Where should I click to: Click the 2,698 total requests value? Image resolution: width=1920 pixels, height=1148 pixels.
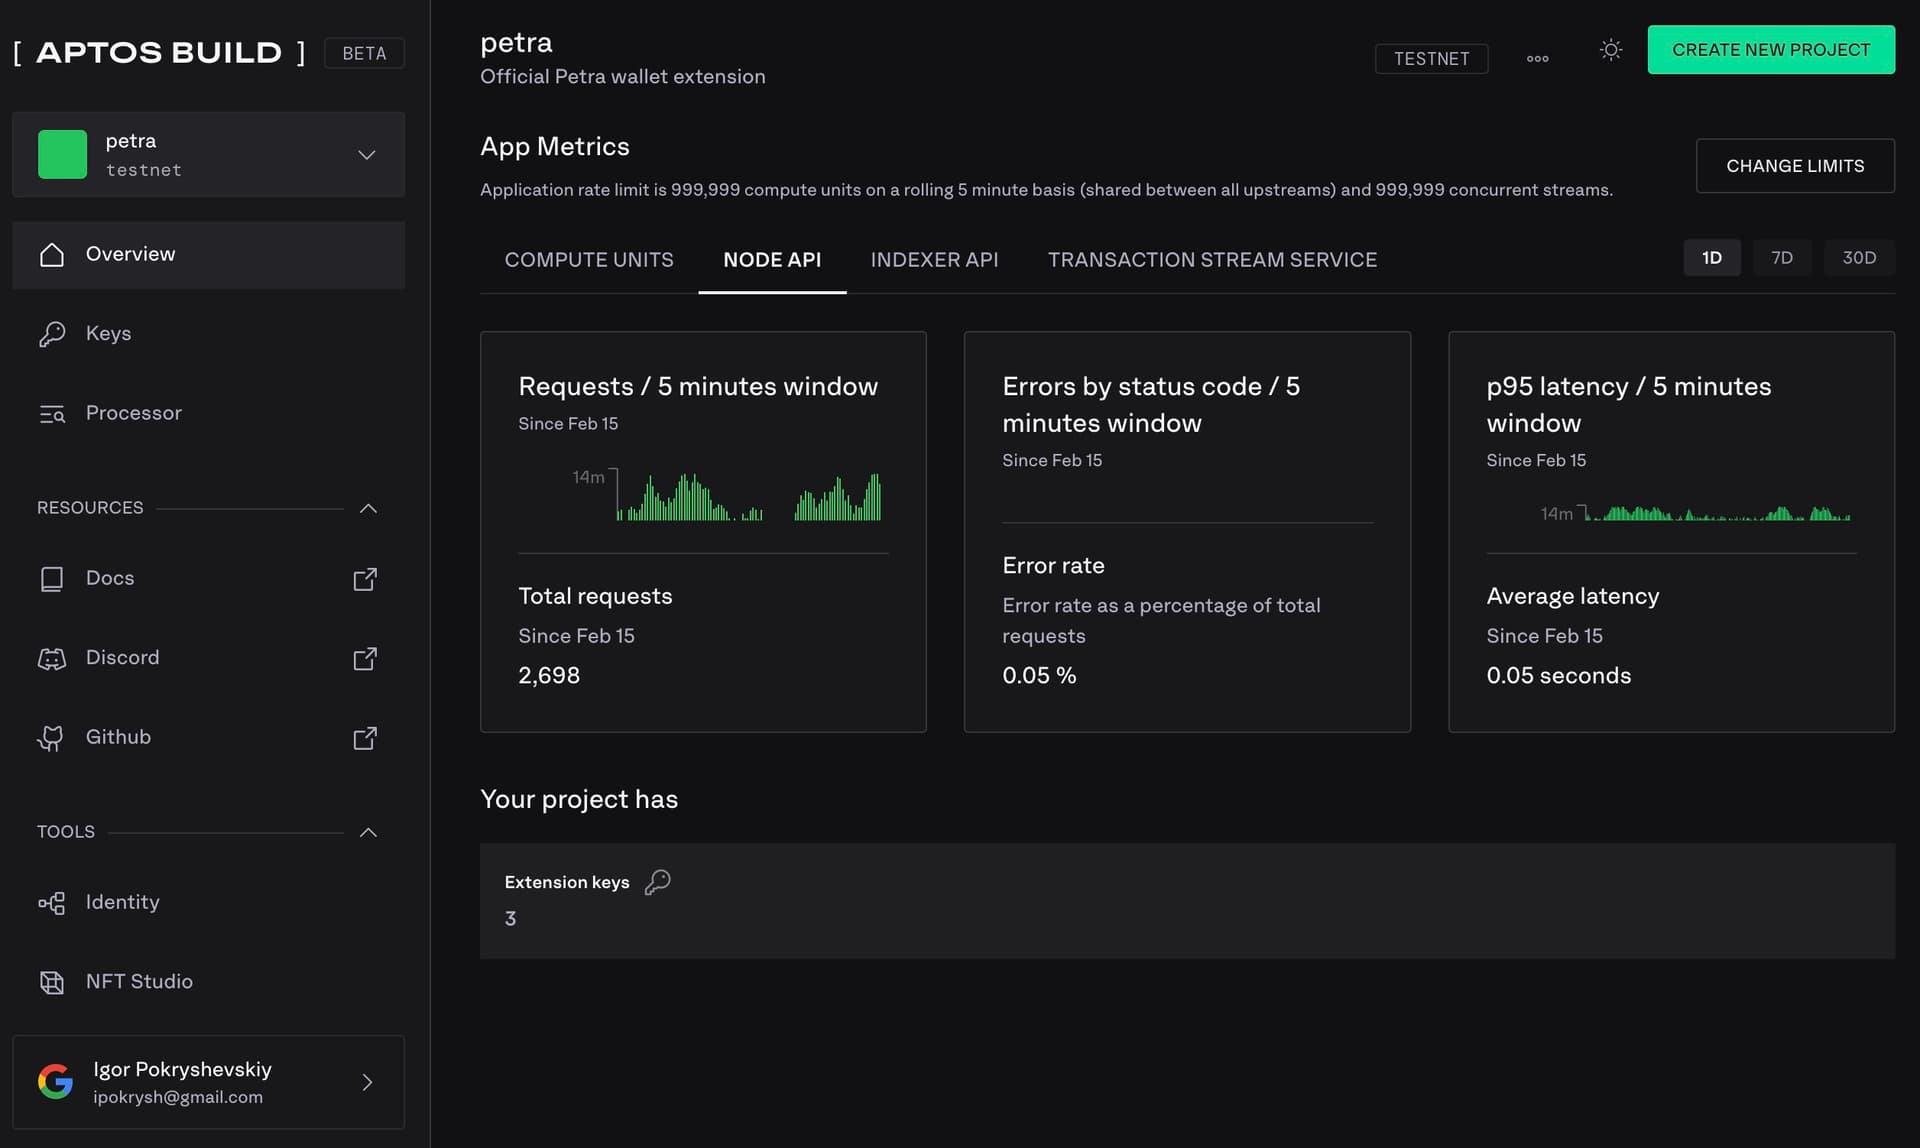[x=549, y=676]
